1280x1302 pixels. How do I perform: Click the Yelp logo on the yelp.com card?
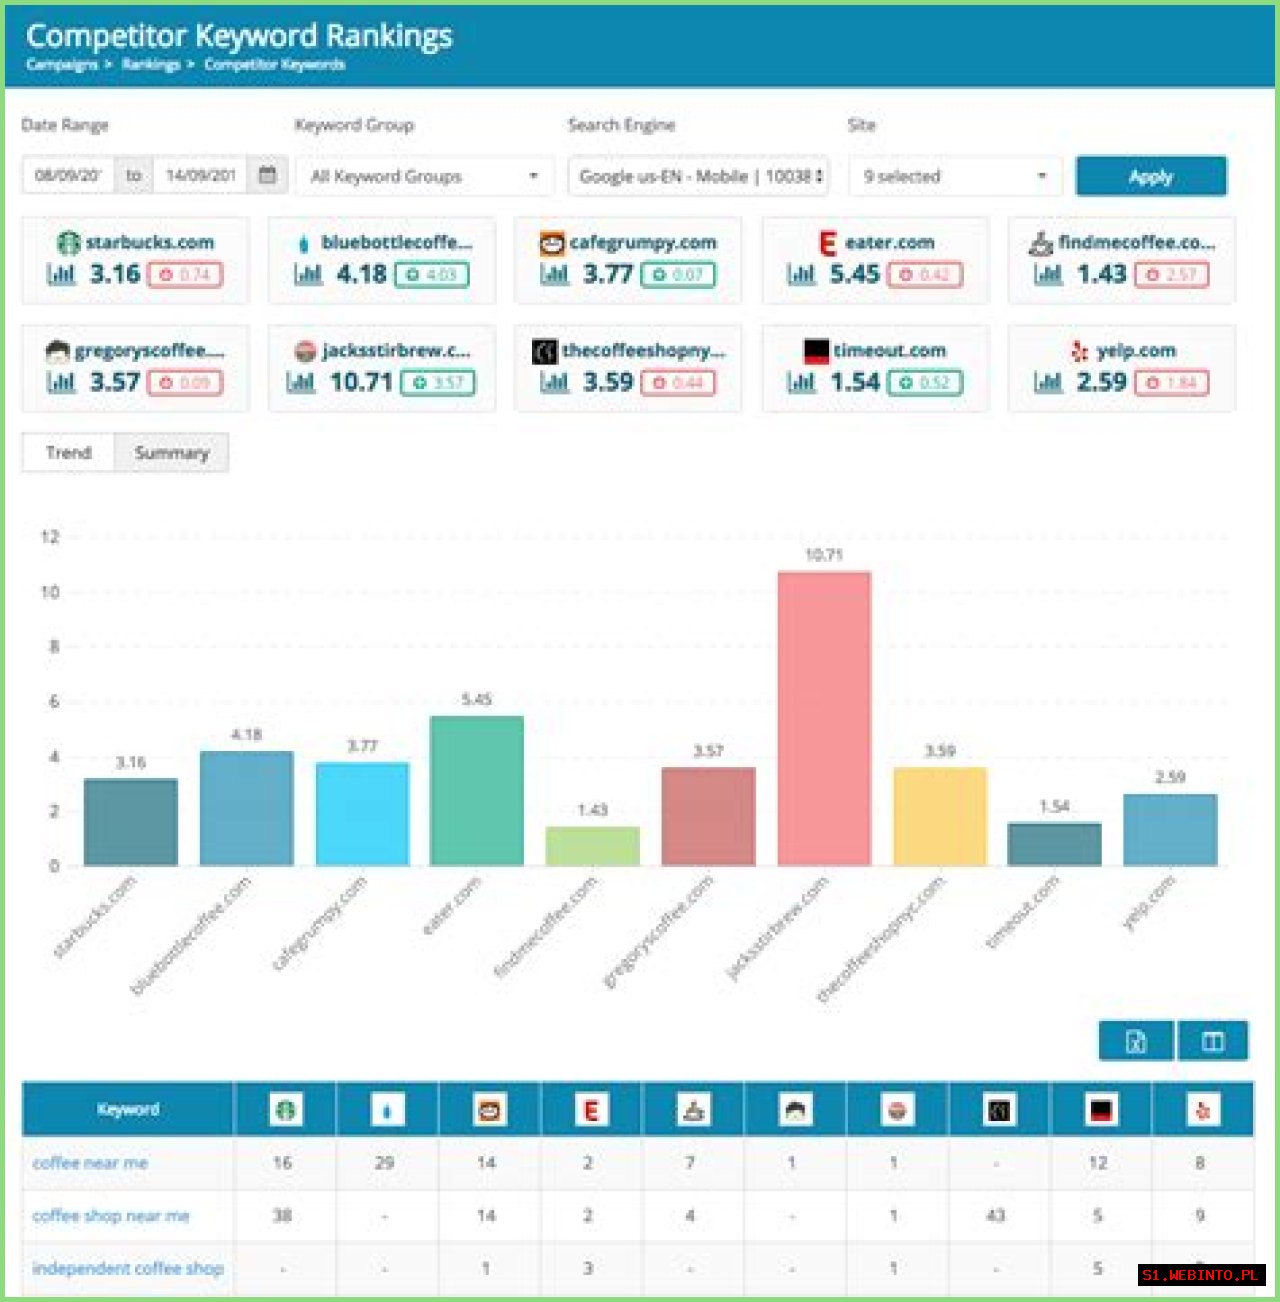[x=1079, y=351]
